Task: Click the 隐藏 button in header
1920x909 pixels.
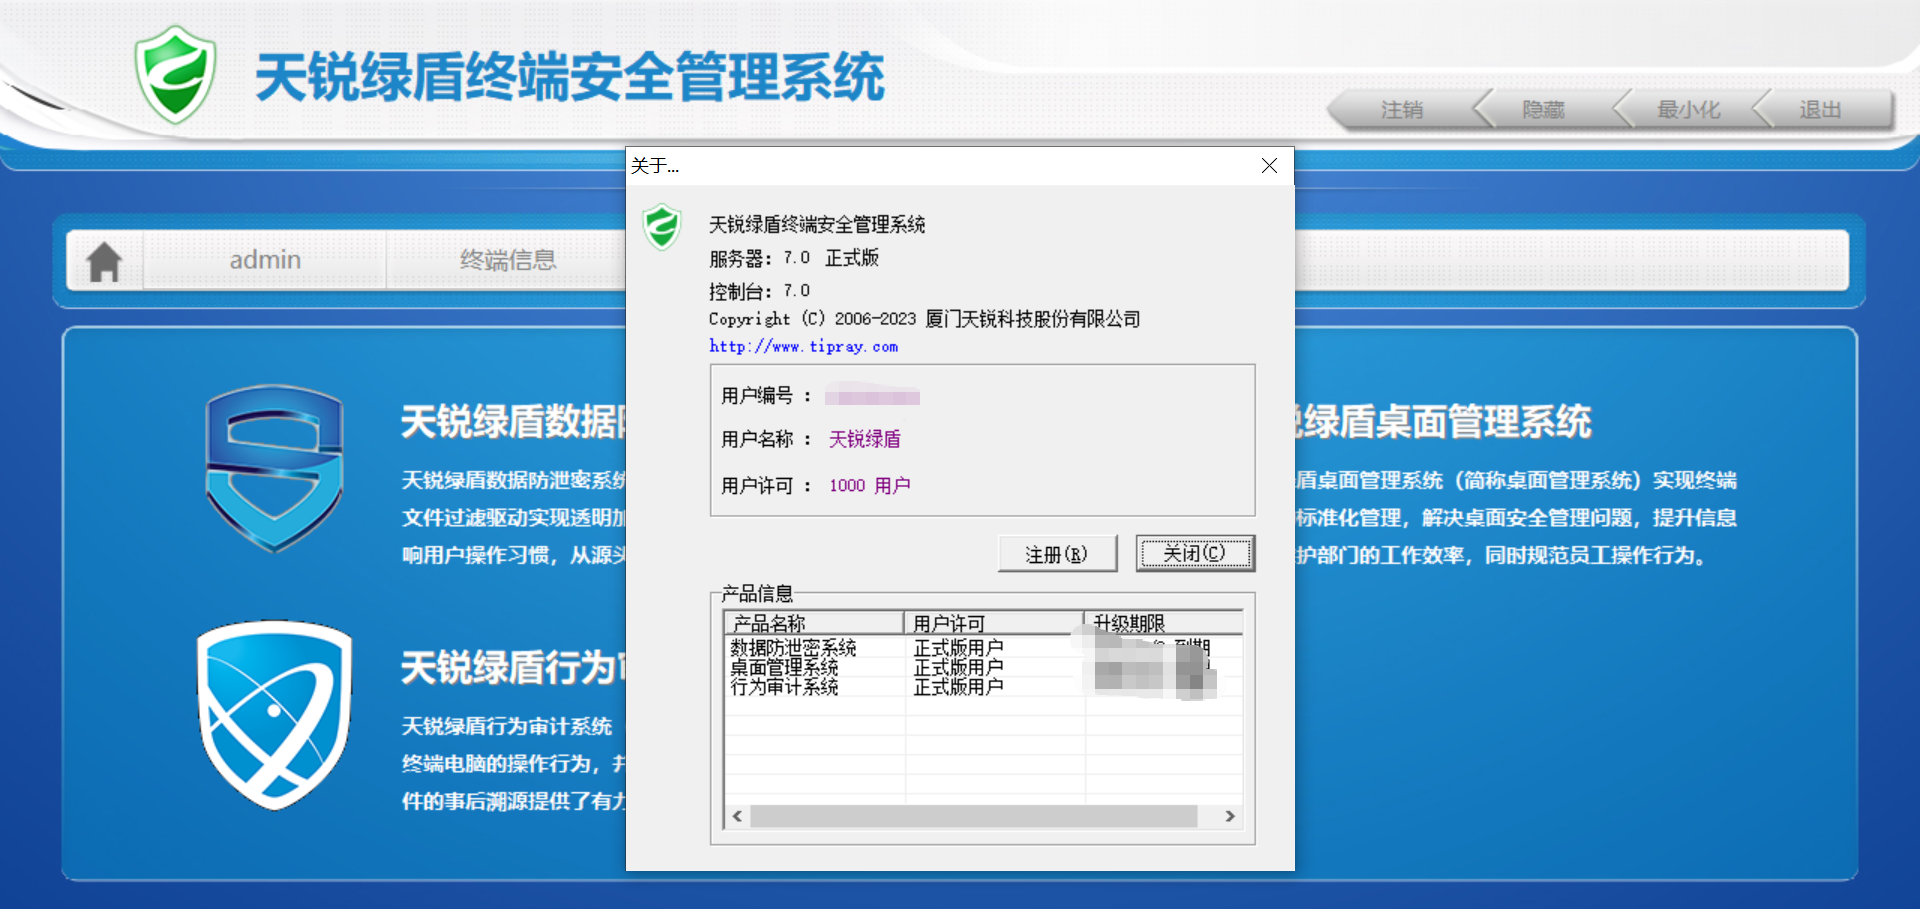Action: pos(1543,110)
